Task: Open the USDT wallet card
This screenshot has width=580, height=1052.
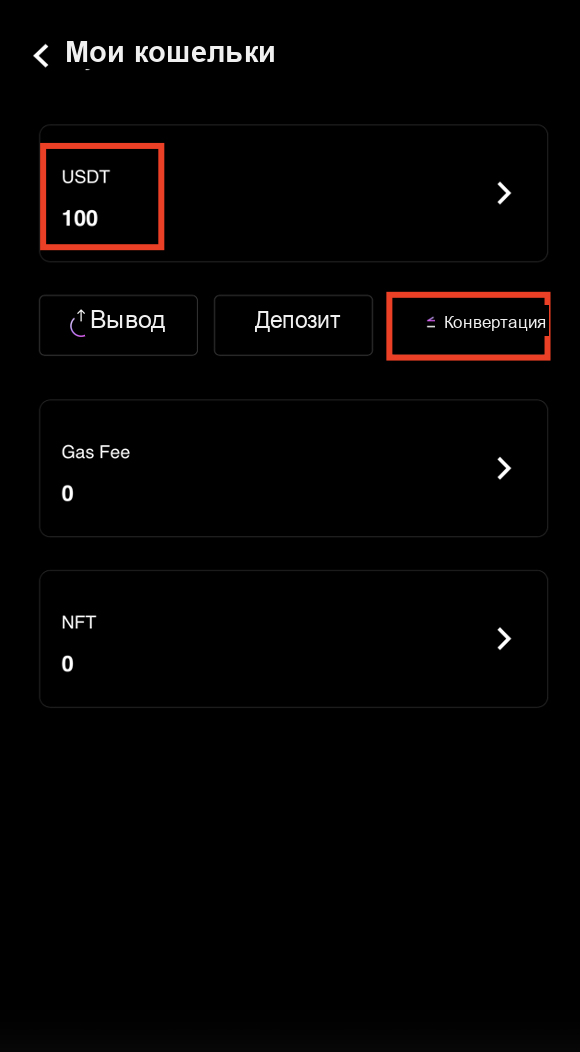Action: (x=293, y=193)
